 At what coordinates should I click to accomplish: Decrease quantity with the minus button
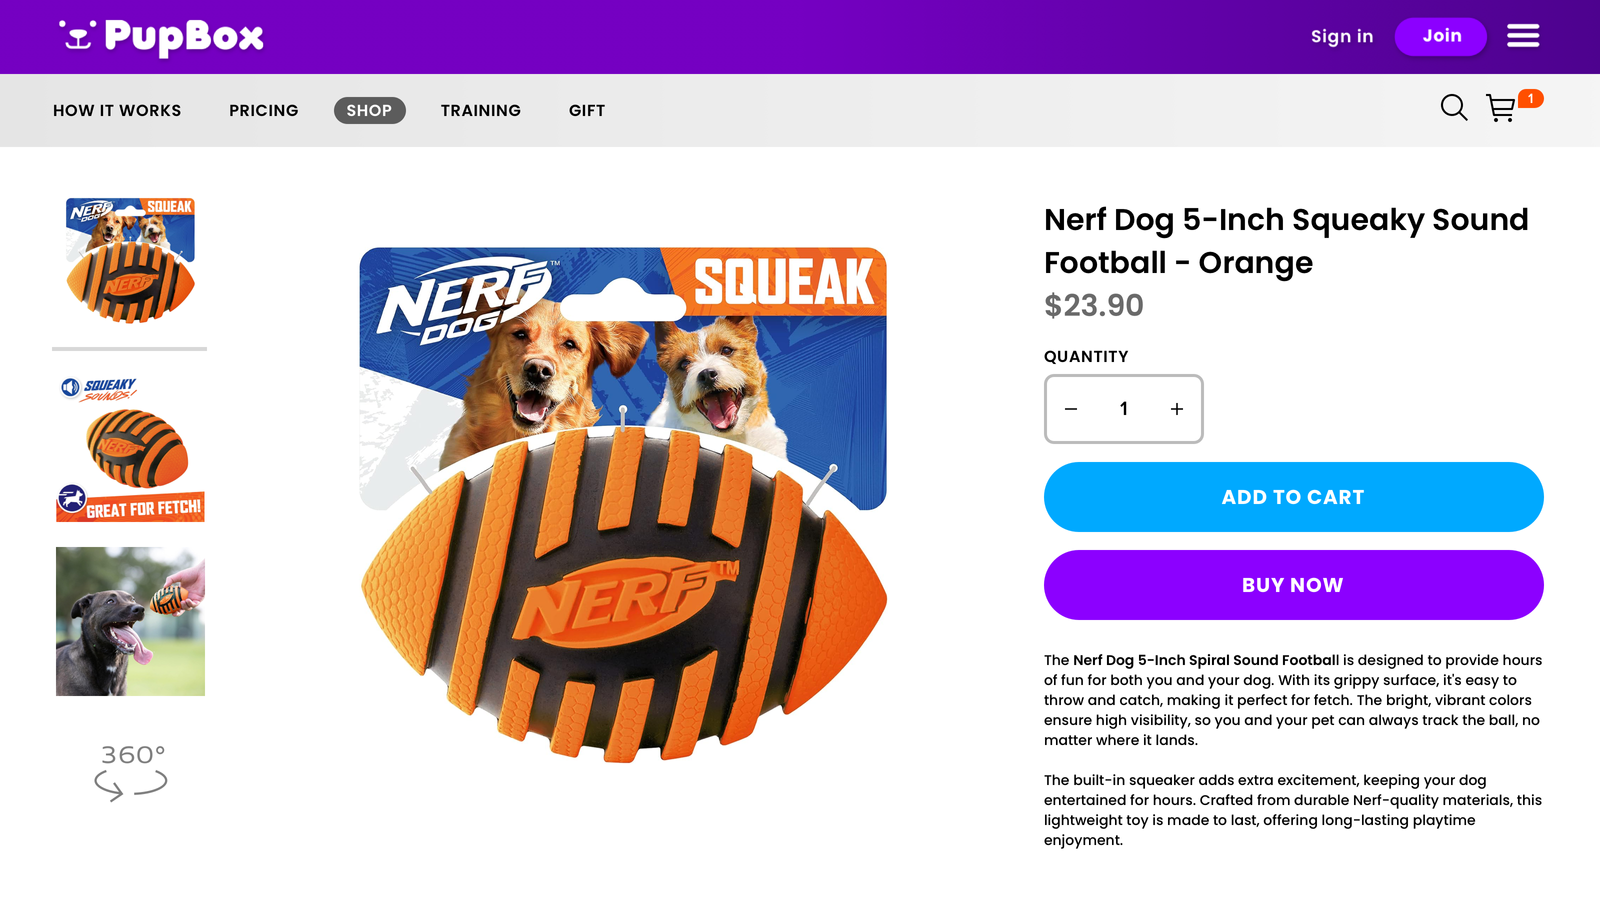point(1071,409)
